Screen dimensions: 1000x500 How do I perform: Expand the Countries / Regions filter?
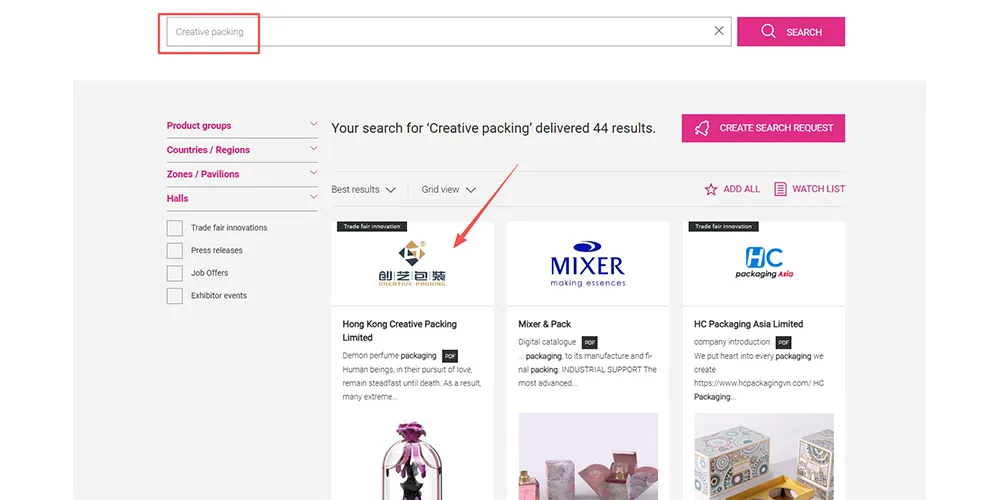(241, 150)
